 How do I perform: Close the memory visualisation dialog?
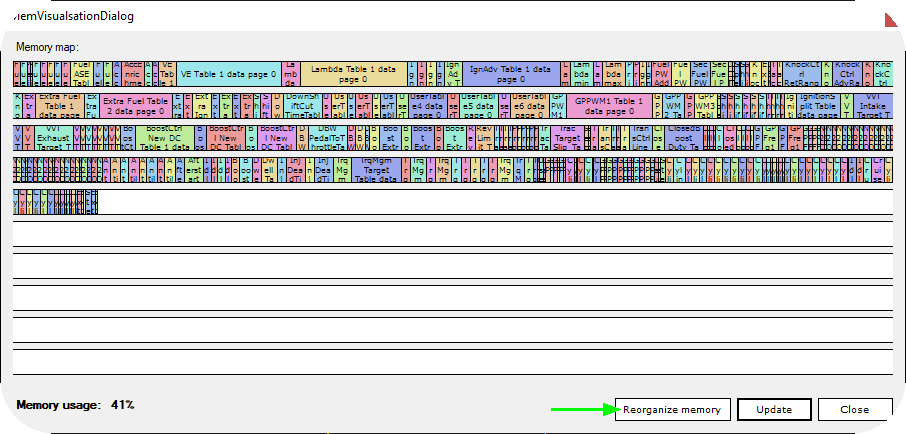pyautogui.click(x=854, y=409)
